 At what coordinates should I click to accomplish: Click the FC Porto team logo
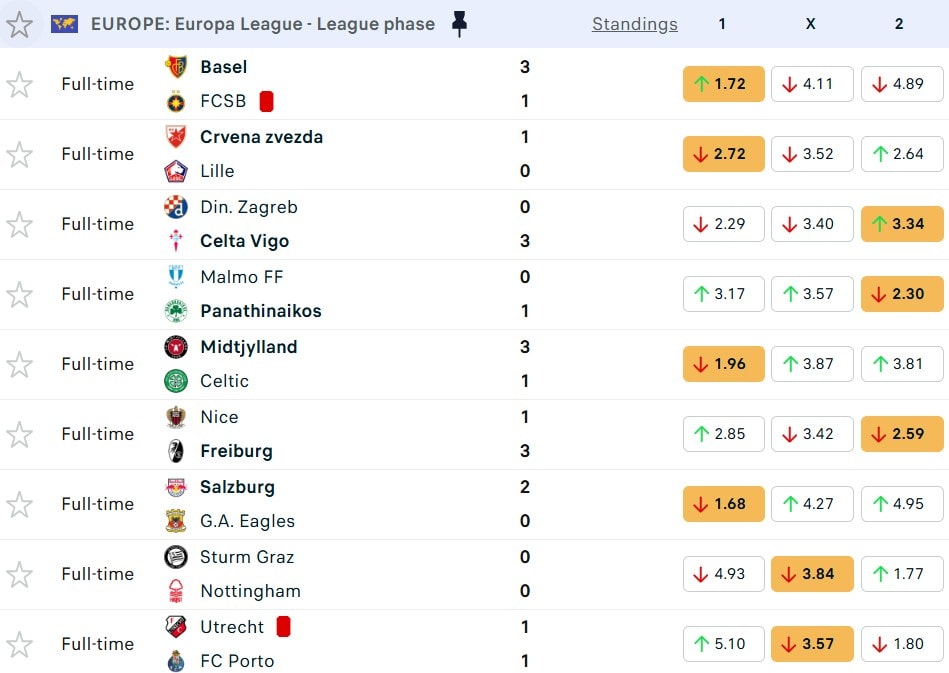[176, 661]
